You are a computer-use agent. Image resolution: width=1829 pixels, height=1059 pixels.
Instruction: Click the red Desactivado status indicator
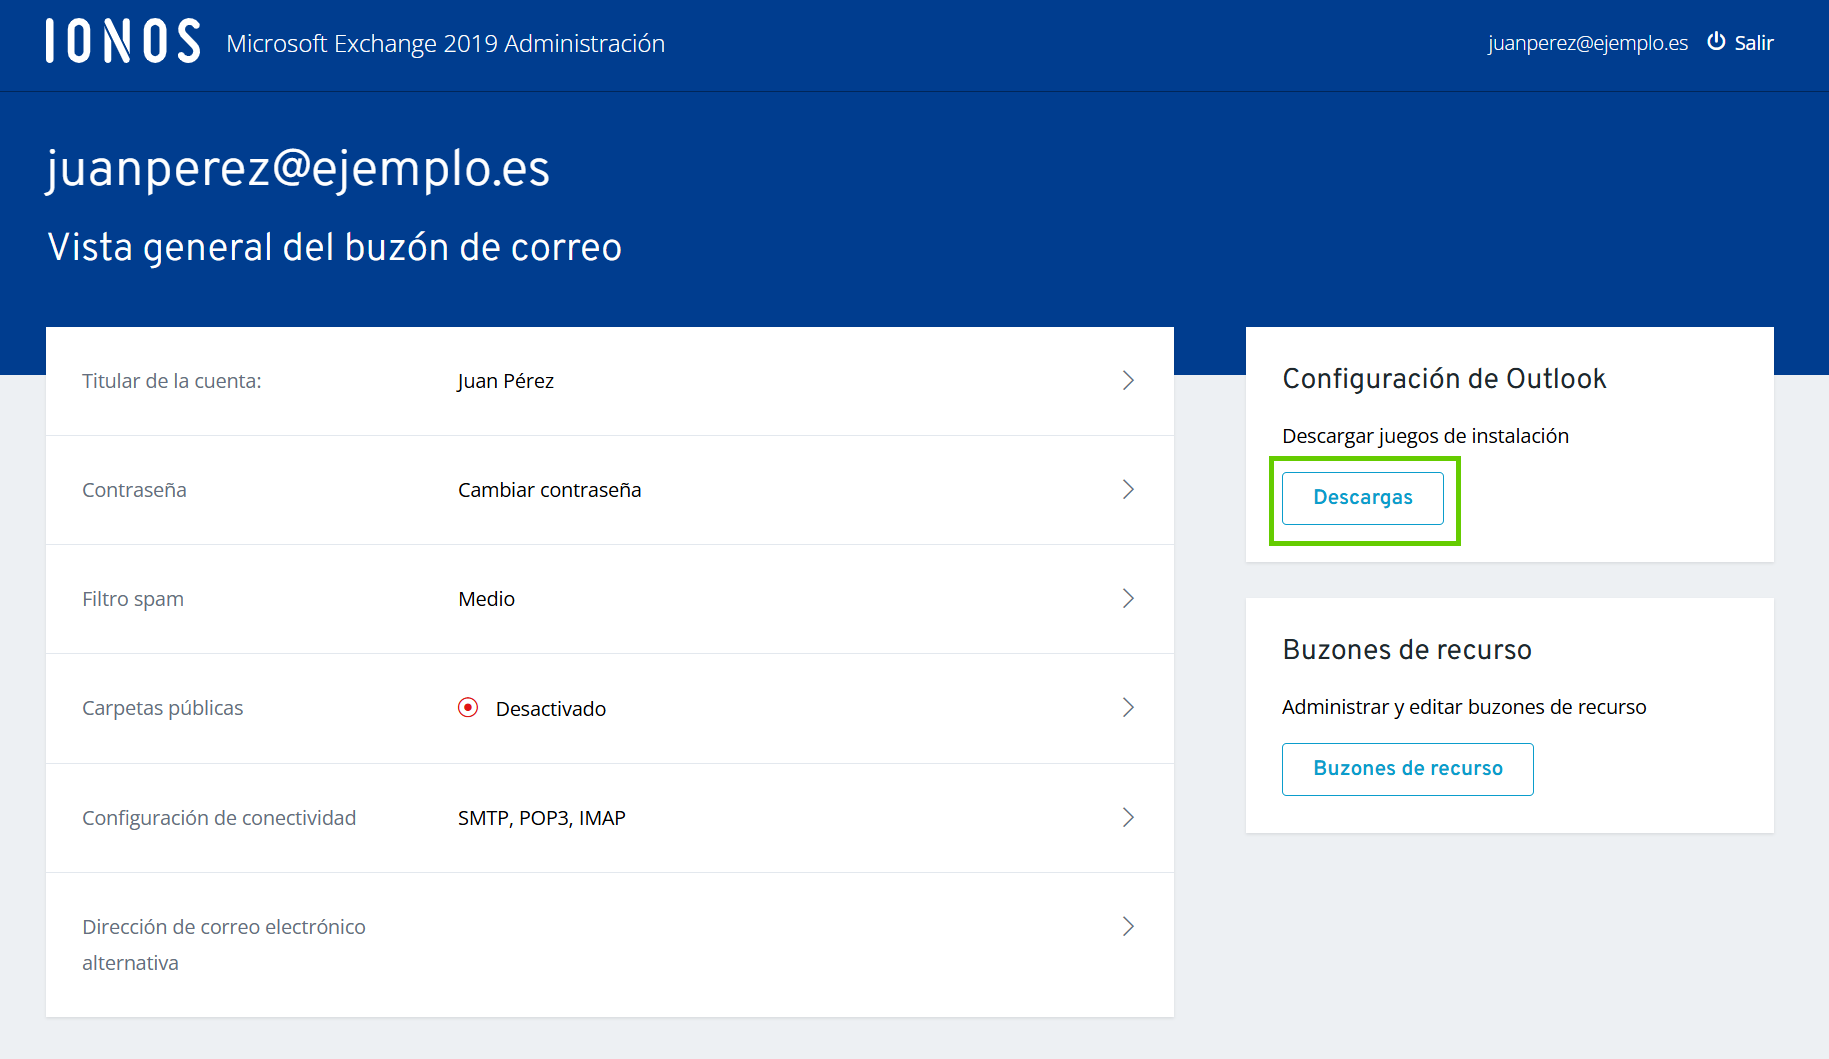pos(468,708)
